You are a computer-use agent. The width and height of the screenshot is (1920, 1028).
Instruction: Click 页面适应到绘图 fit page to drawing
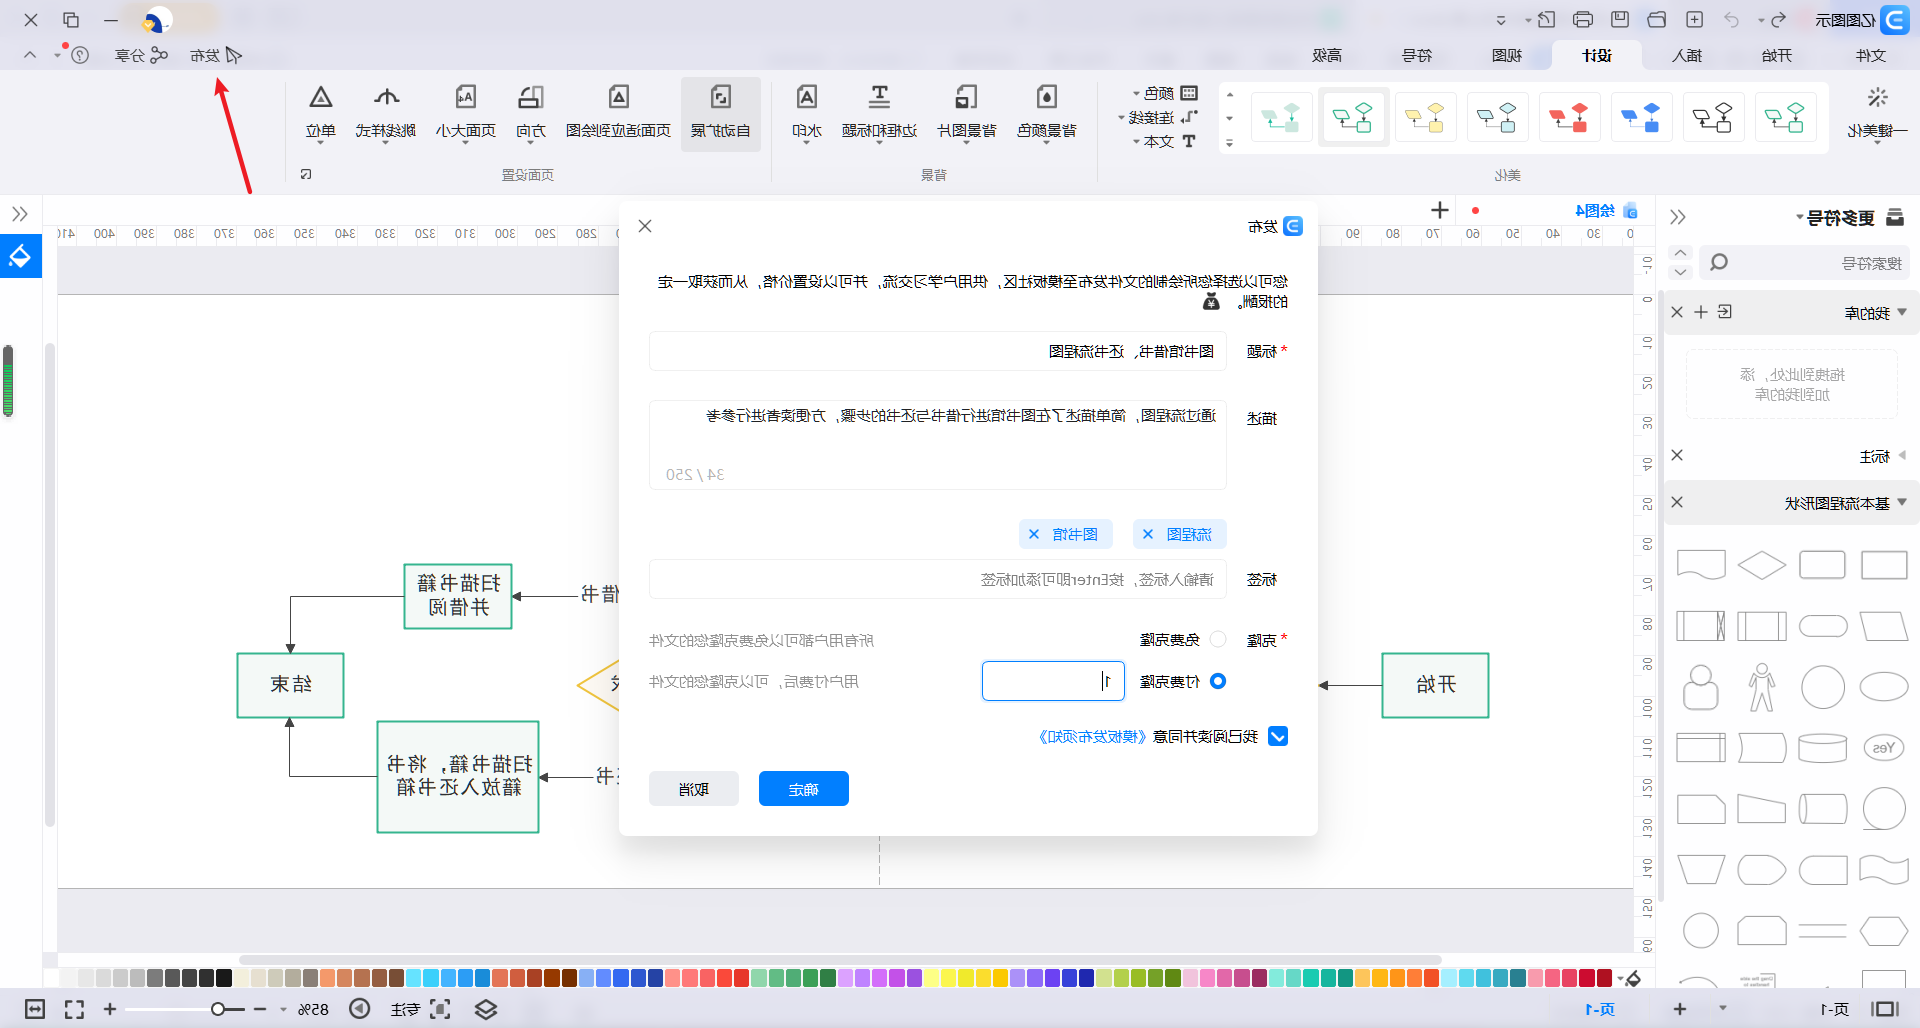(618, 112)
